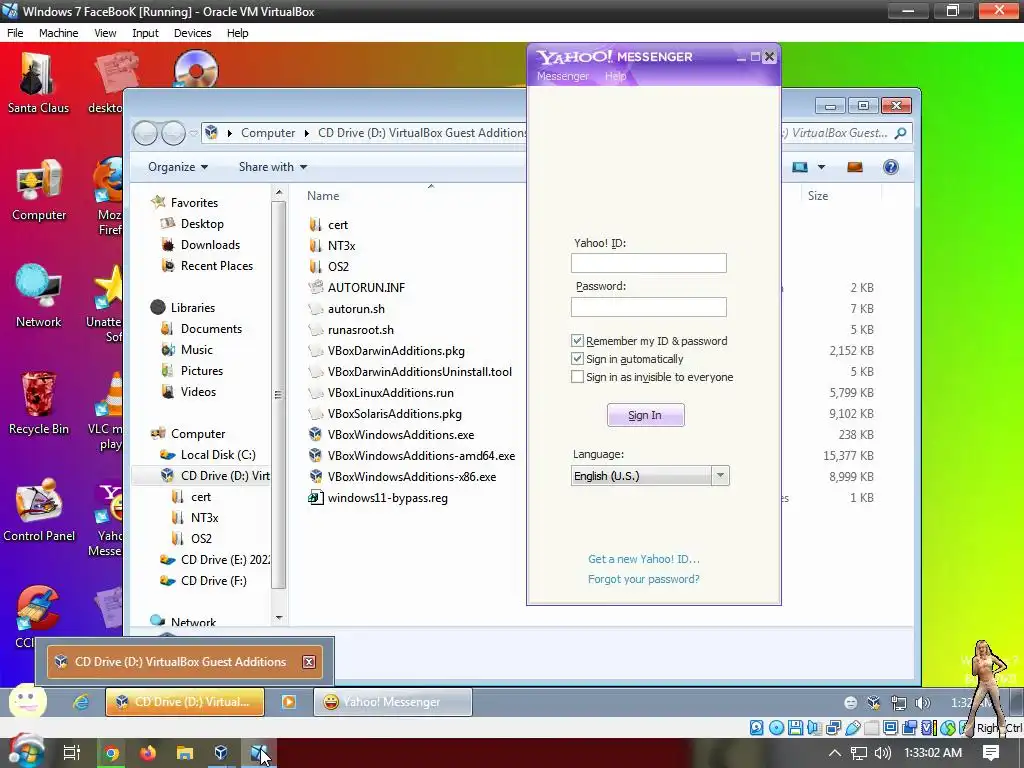
Task: Sort by the Name column header
Action: click(323, 196)
